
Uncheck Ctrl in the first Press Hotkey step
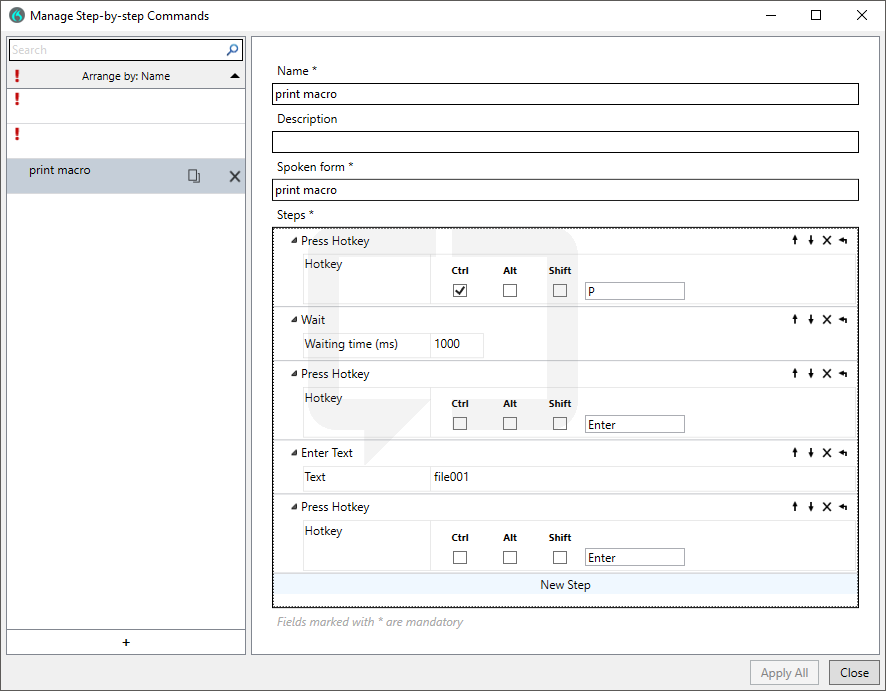(460, 291)
